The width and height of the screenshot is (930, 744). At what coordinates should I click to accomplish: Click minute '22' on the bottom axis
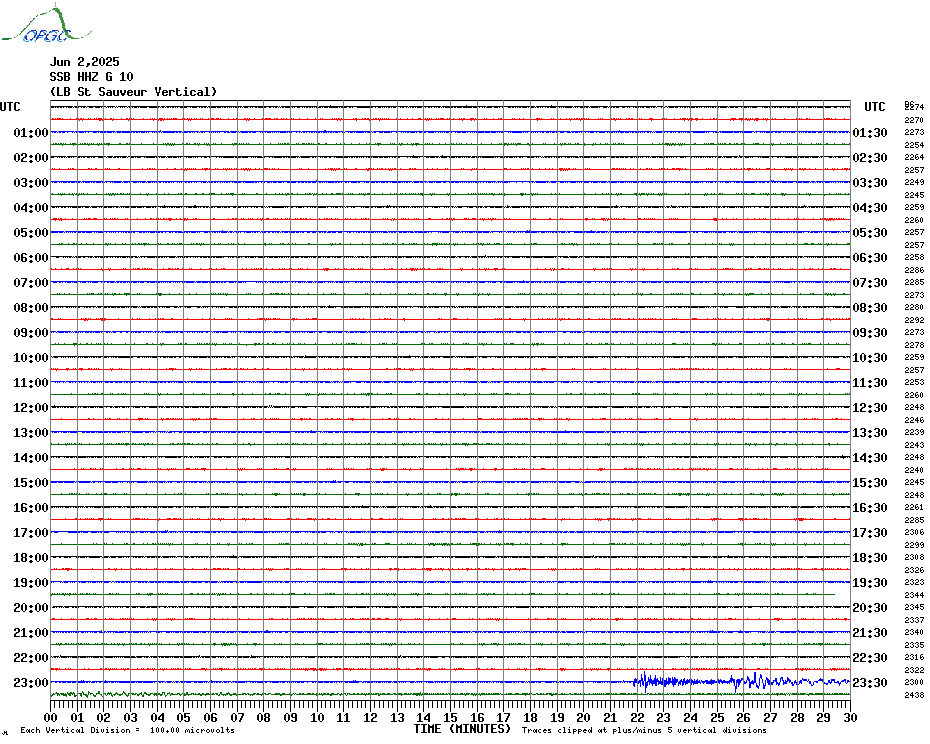pos(637,717)
